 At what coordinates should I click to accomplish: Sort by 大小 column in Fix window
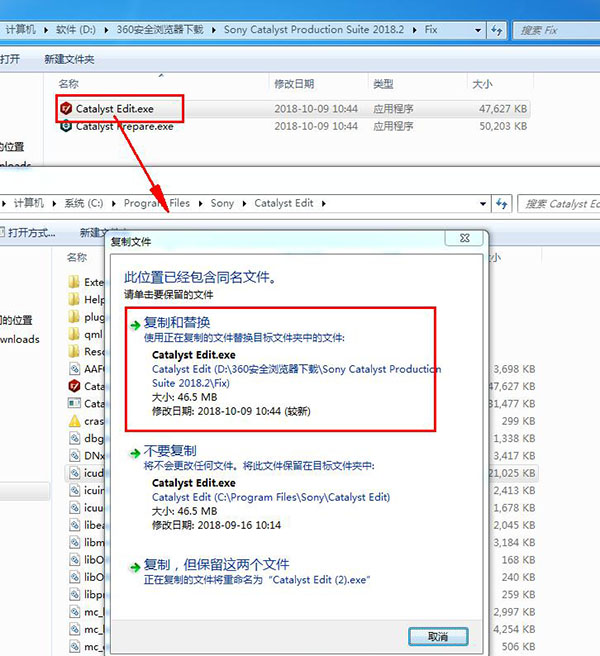tap(482, 84)
